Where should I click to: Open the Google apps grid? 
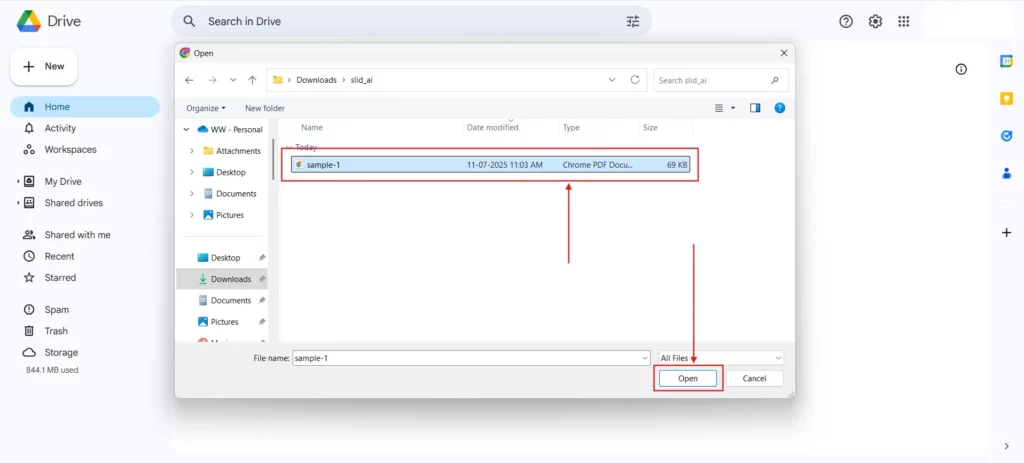[x=904, y=21]
